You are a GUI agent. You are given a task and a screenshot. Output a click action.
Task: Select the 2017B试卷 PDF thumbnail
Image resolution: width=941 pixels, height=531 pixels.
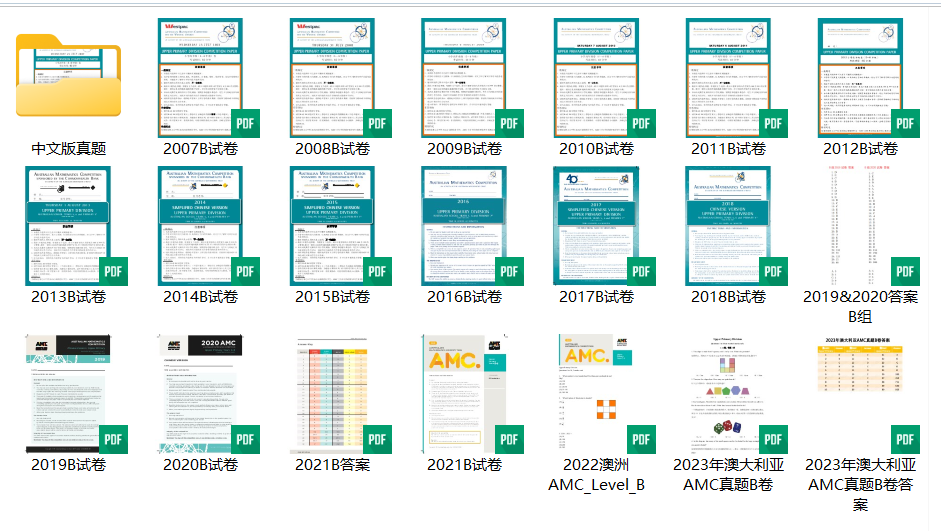604,226
